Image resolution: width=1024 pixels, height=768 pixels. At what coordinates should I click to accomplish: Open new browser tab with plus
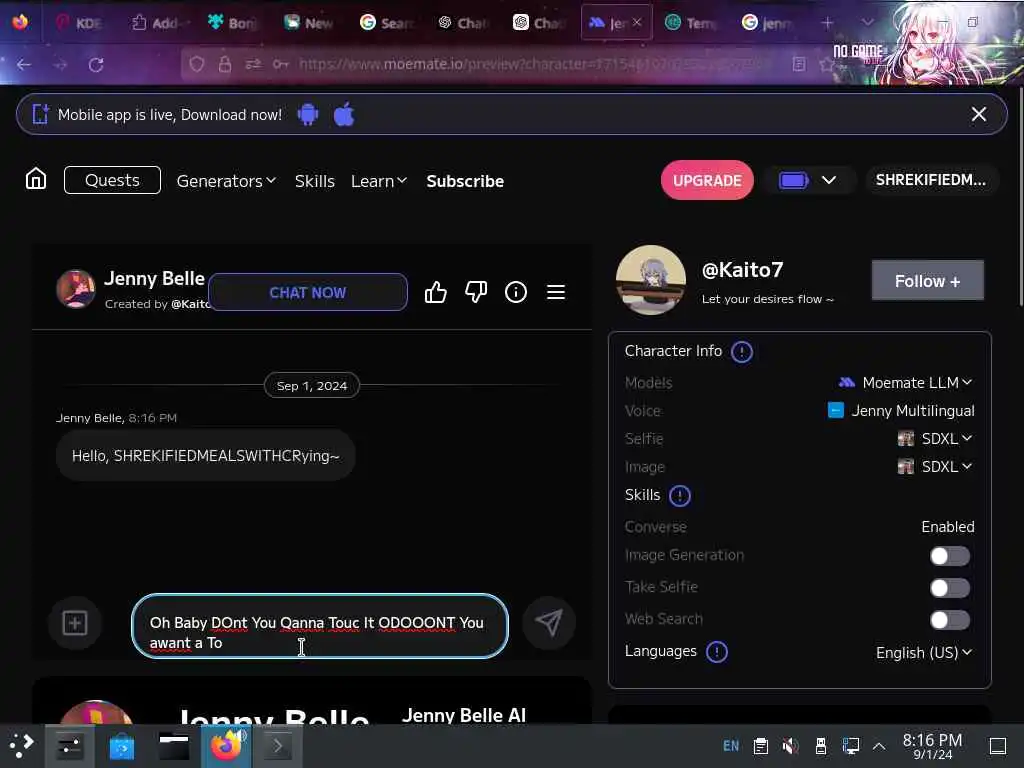(x=827, y=23)
